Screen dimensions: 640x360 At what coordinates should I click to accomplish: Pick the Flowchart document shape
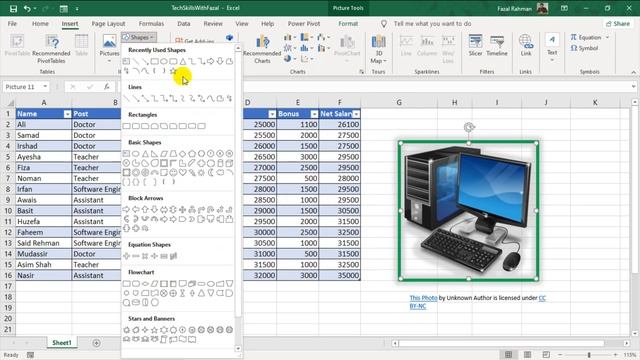(x=182, y=284)
